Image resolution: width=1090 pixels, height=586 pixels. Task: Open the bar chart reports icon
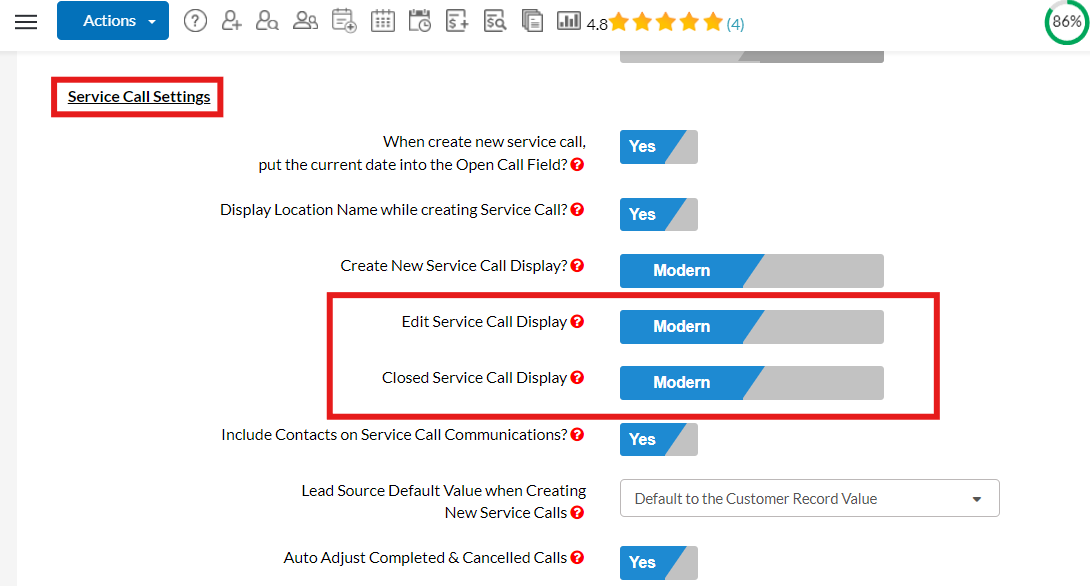tap(569, 21)
